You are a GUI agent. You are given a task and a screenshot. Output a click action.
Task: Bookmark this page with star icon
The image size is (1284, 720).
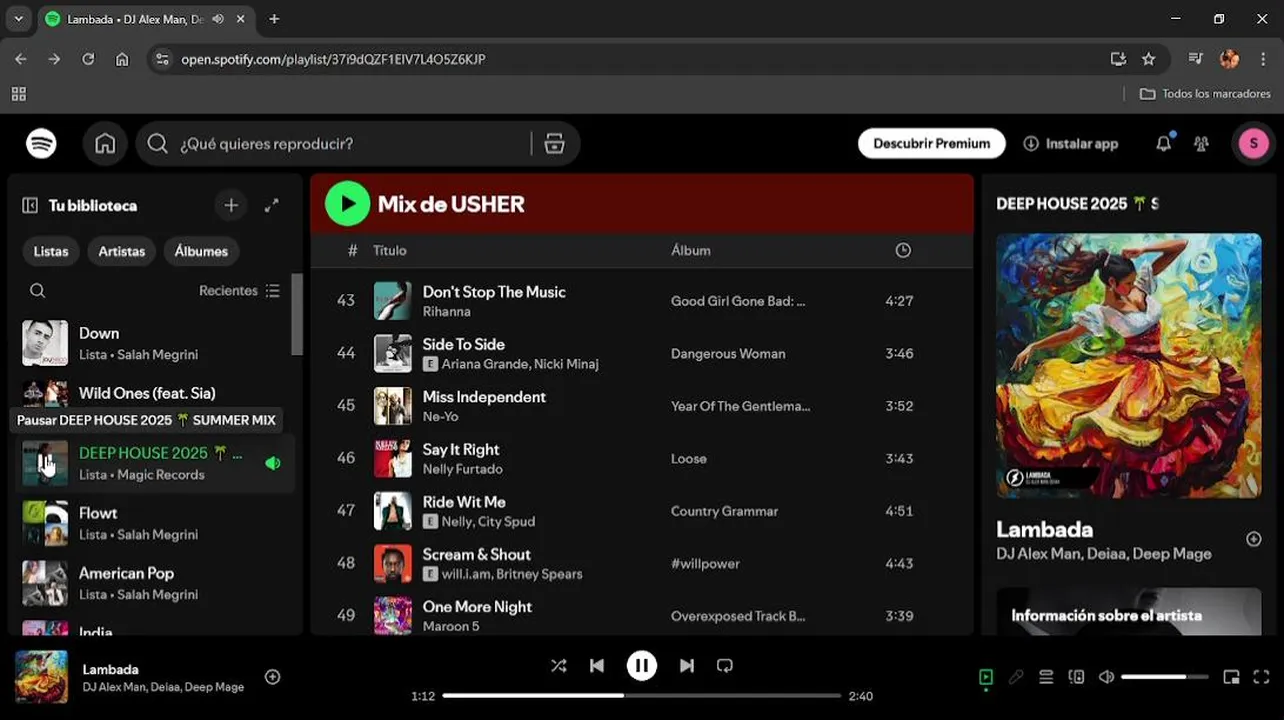[1148, 59]
